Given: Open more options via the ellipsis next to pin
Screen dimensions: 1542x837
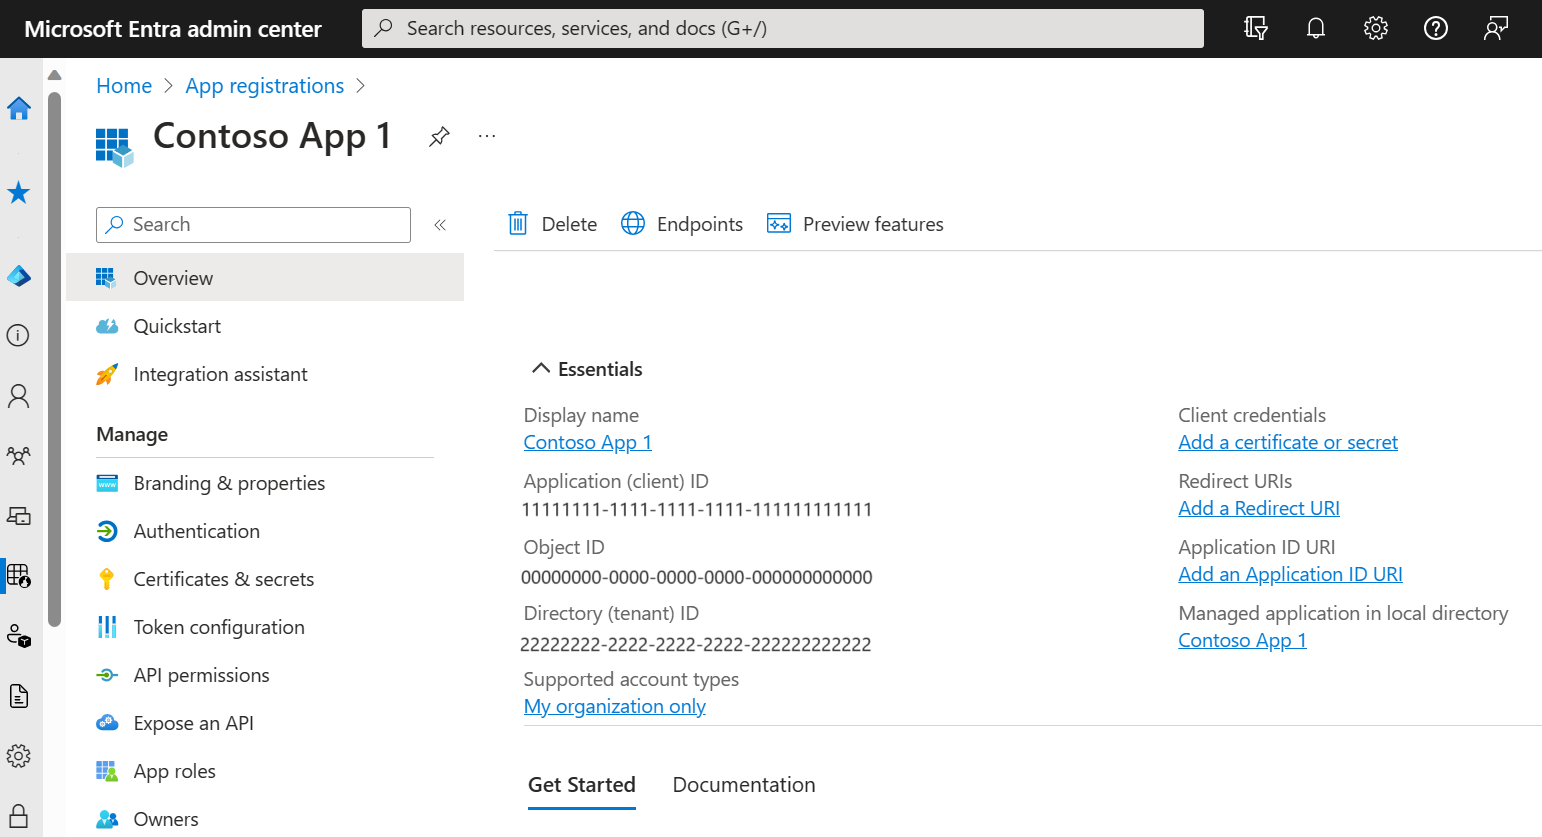Looking at the screenshot, I should 486,136.
